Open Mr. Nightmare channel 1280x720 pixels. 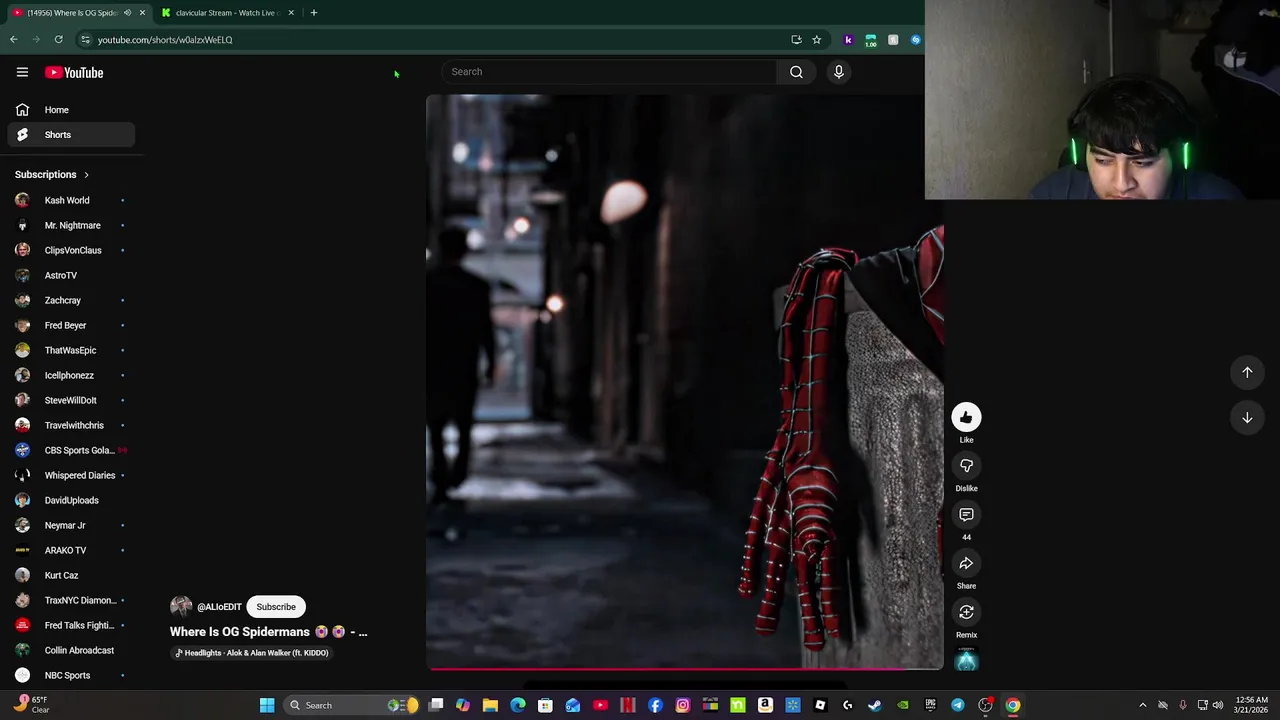click(70, 225)
